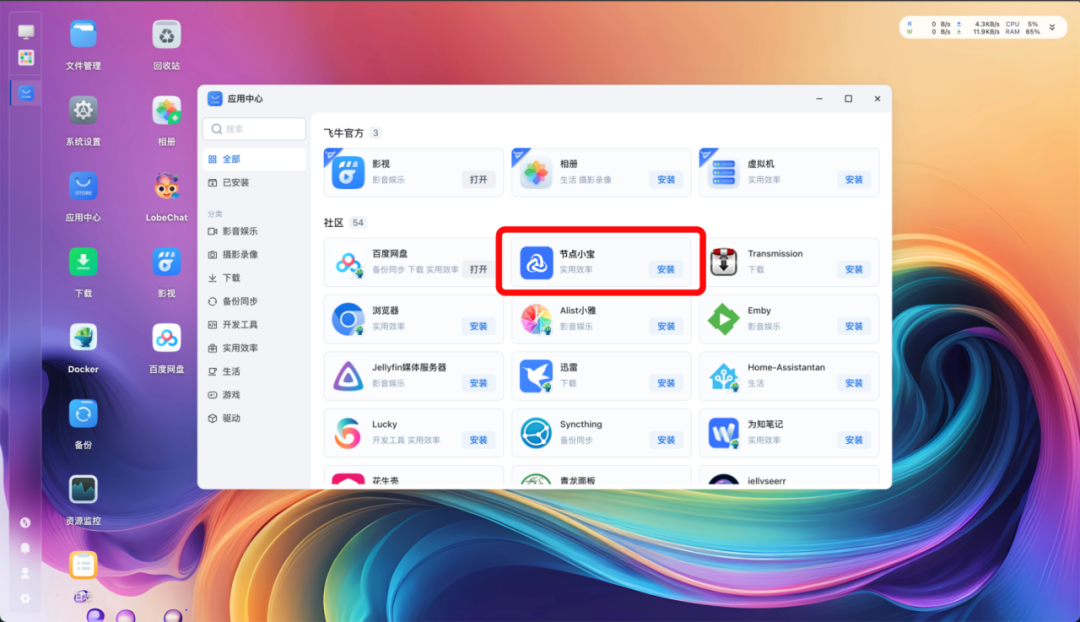
Task: Open the user profile icon in dock
Action: coord(25,573)
